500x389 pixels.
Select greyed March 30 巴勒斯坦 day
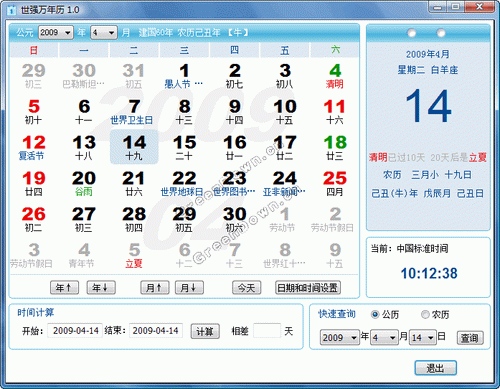84,76
